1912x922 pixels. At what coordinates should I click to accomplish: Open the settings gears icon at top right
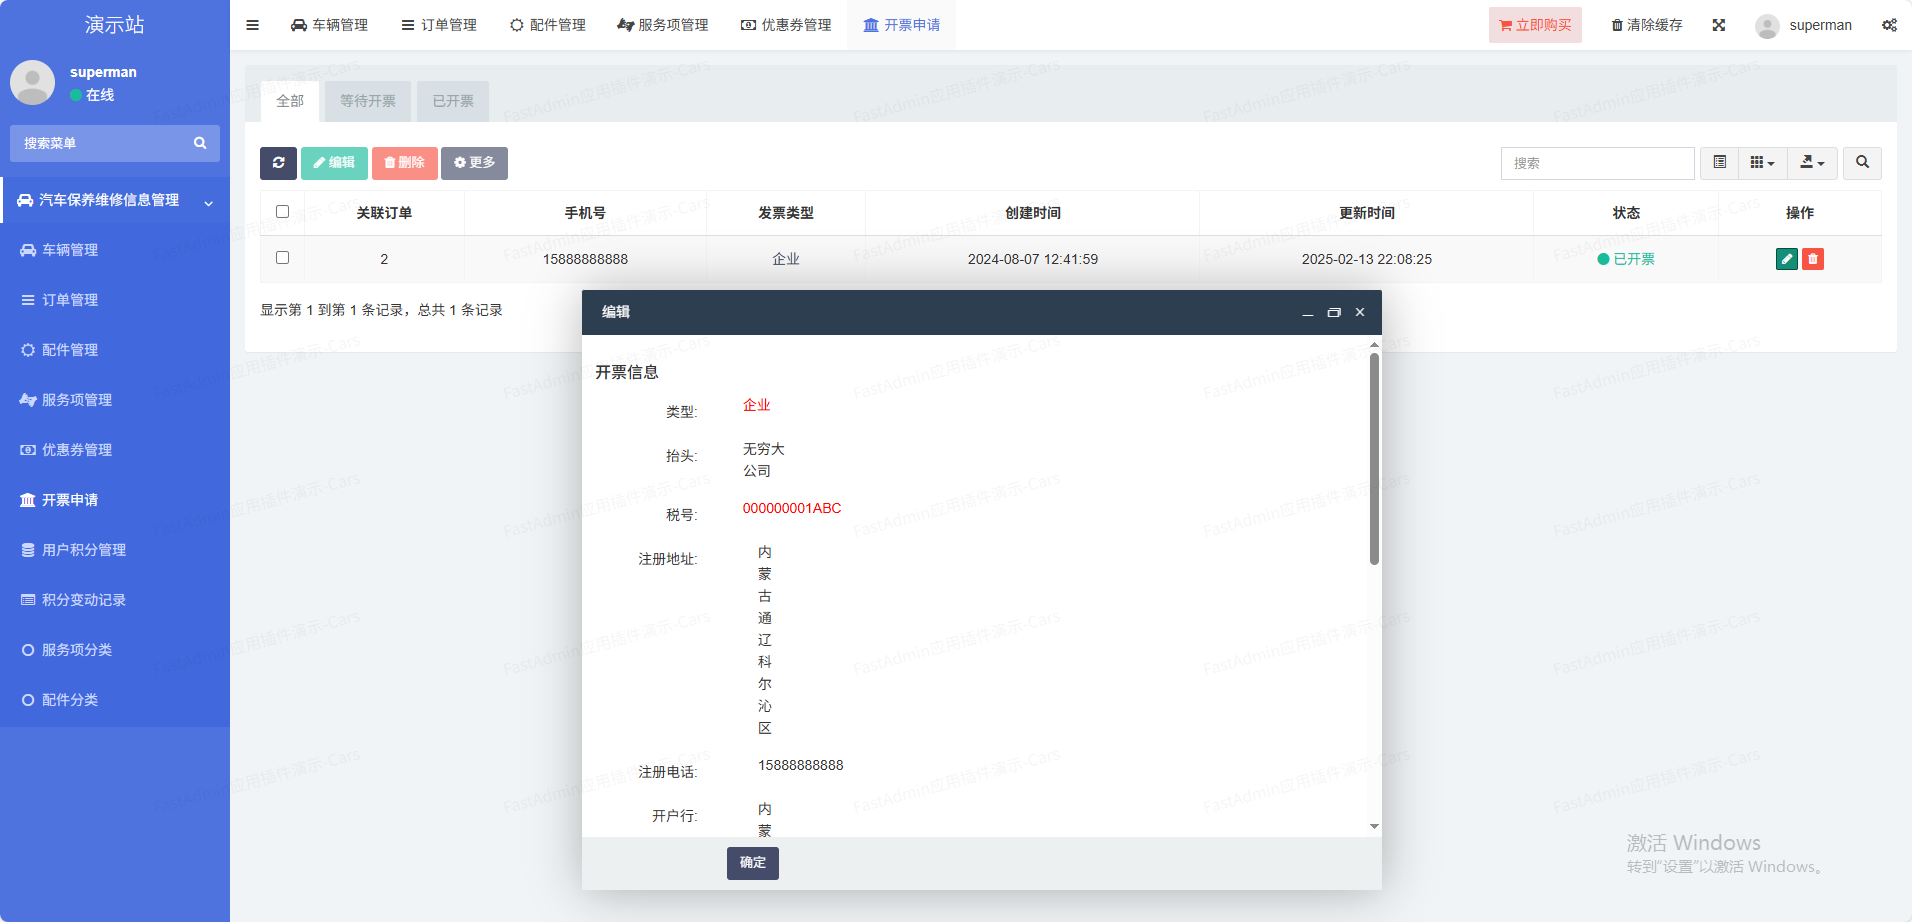(x=1888, y=25)
